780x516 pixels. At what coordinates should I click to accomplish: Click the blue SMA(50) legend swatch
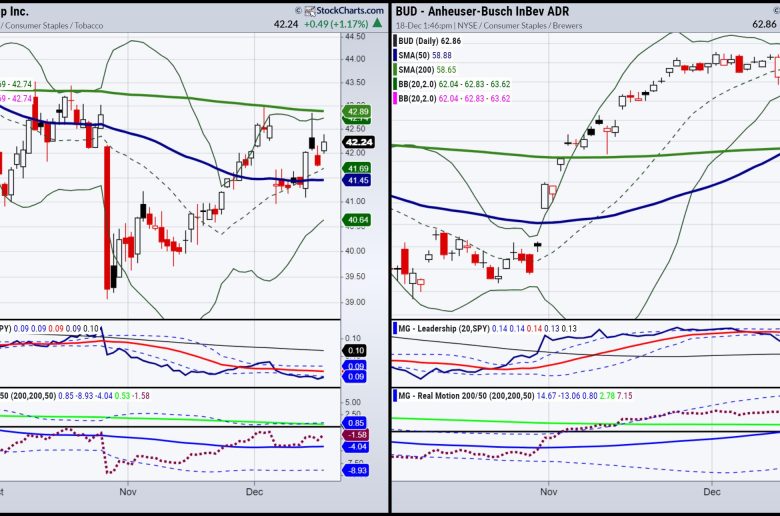(395, 55)
